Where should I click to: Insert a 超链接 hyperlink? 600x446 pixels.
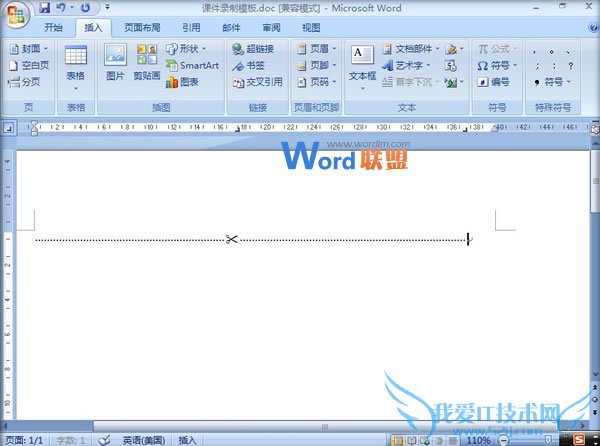point(253,49)
